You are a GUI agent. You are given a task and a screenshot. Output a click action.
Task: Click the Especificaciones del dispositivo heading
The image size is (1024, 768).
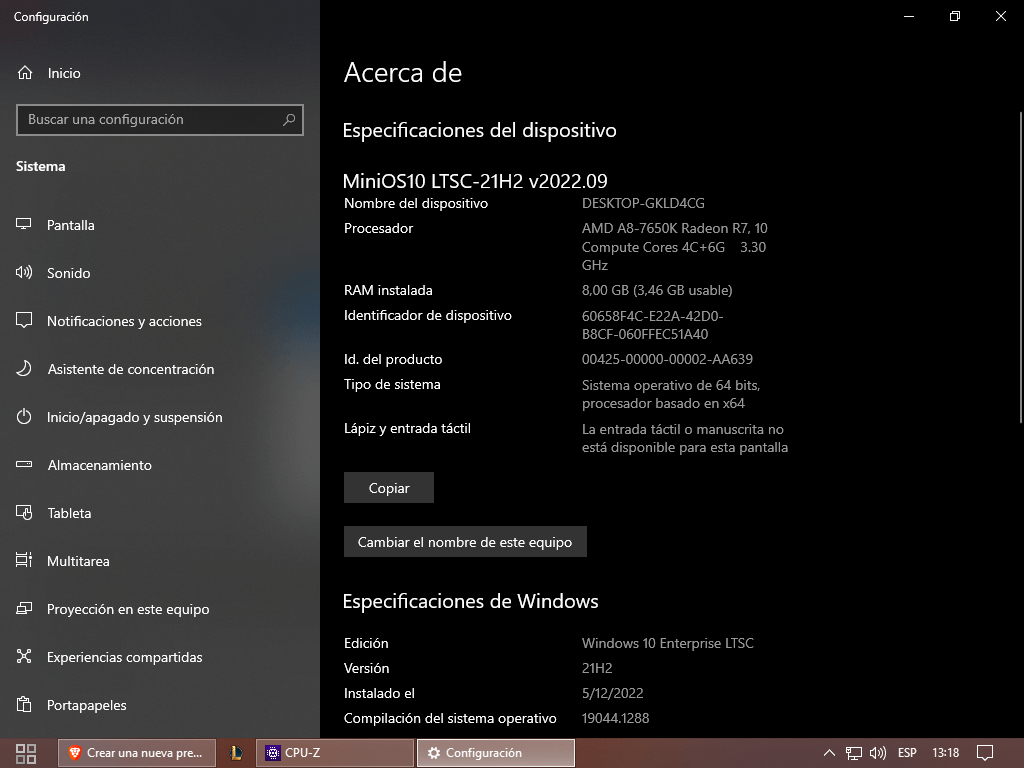(479, 130)
